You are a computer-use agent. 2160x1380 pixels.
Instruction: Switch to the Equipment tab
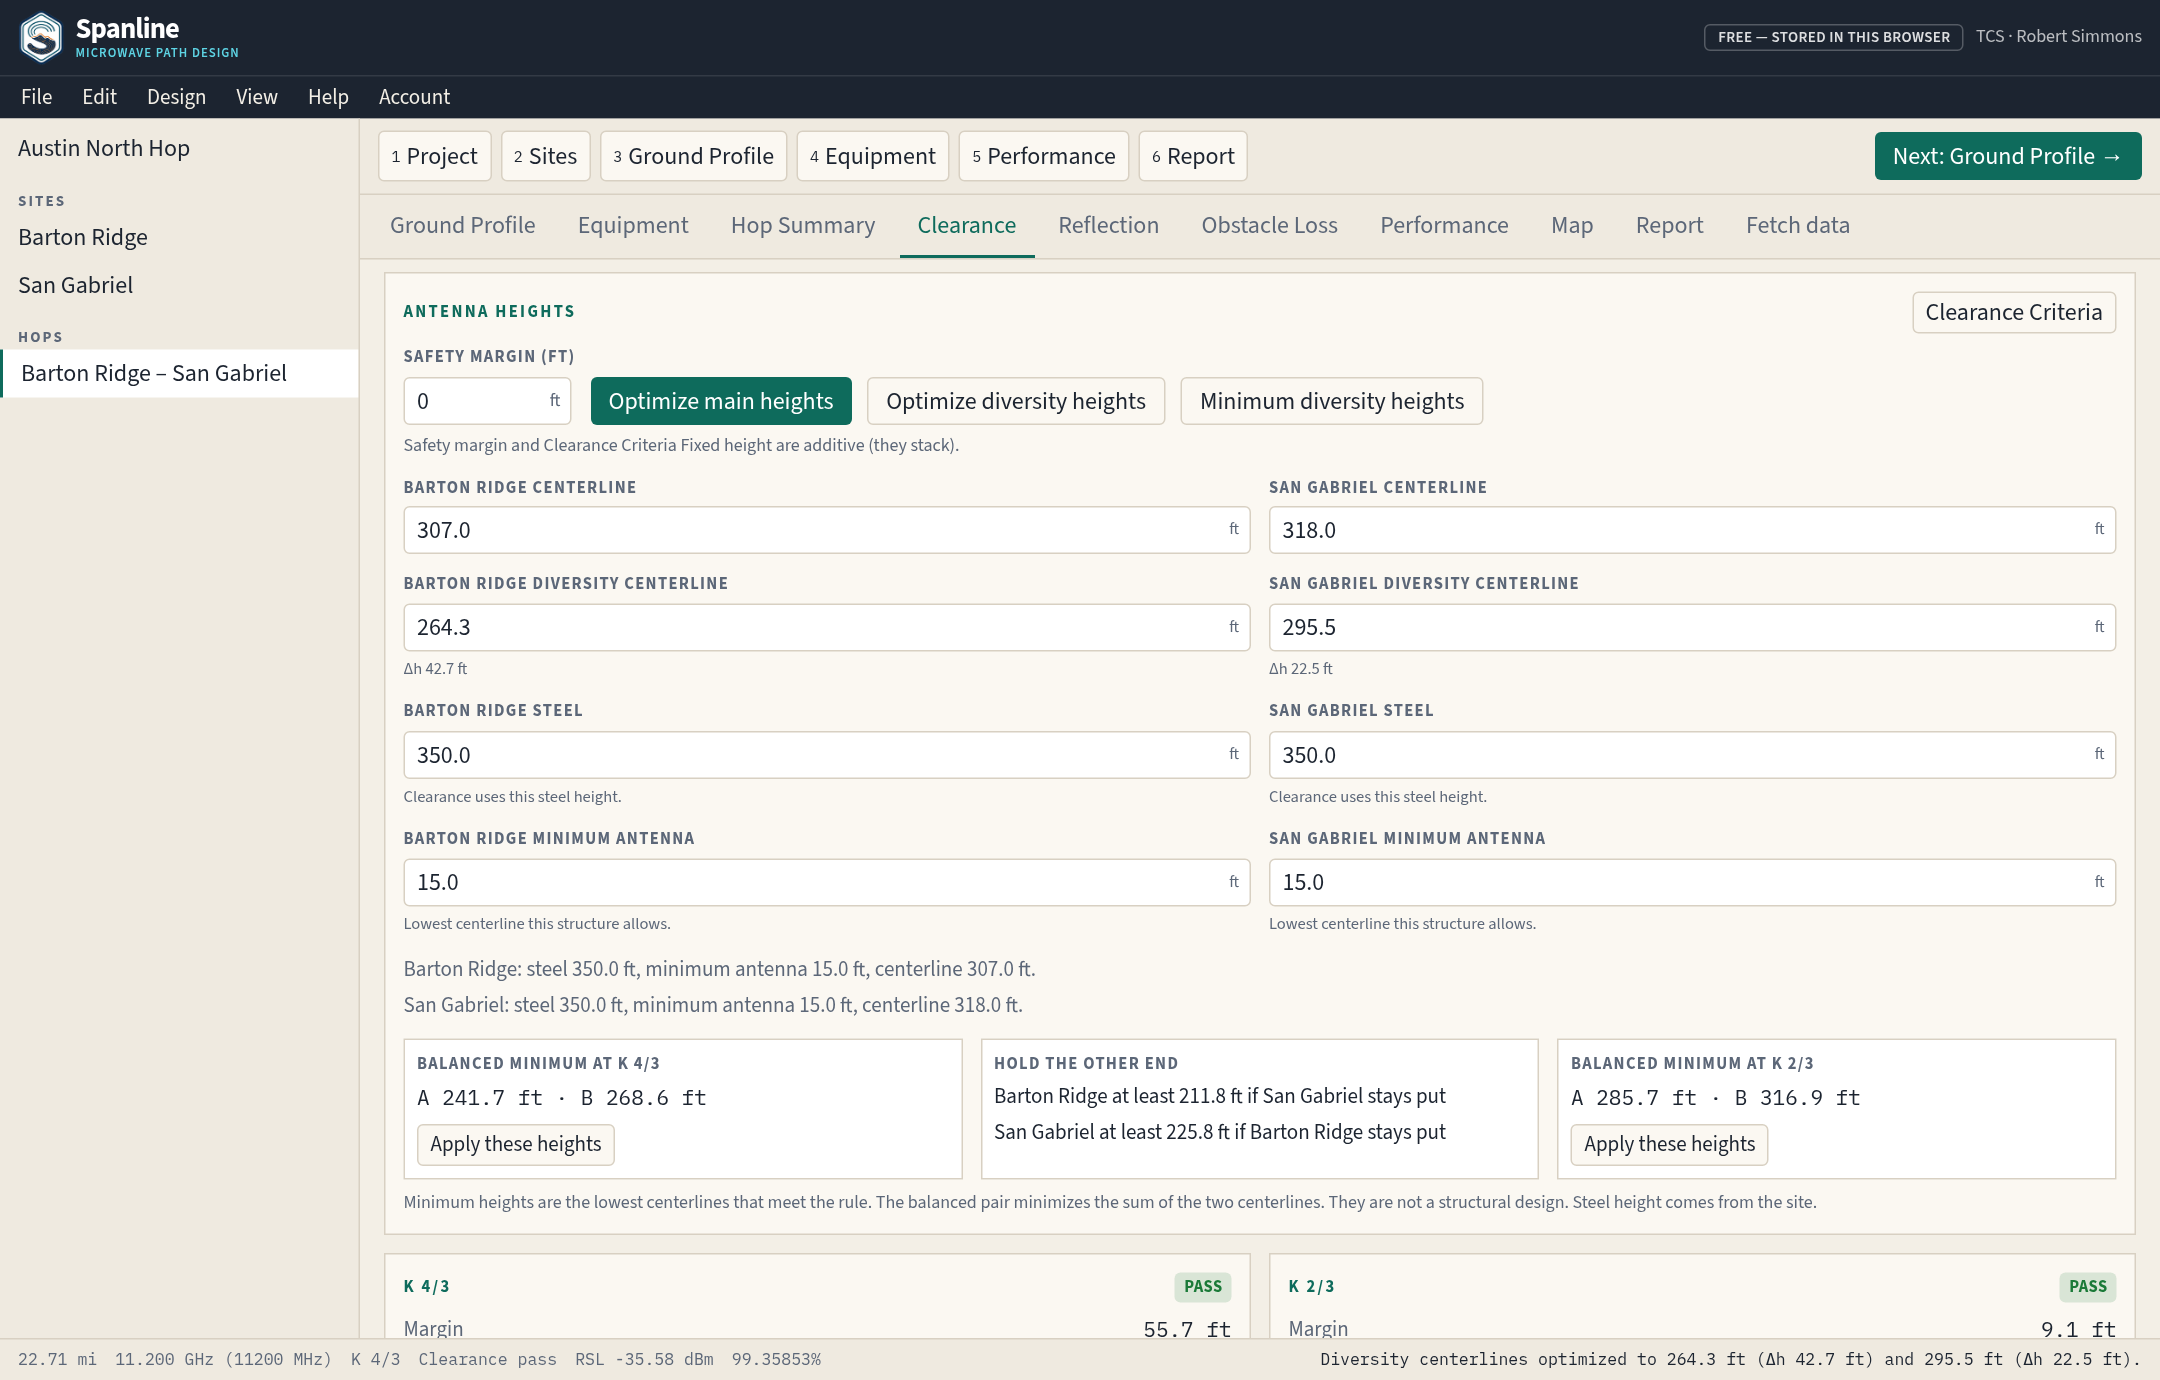[633, 226]
